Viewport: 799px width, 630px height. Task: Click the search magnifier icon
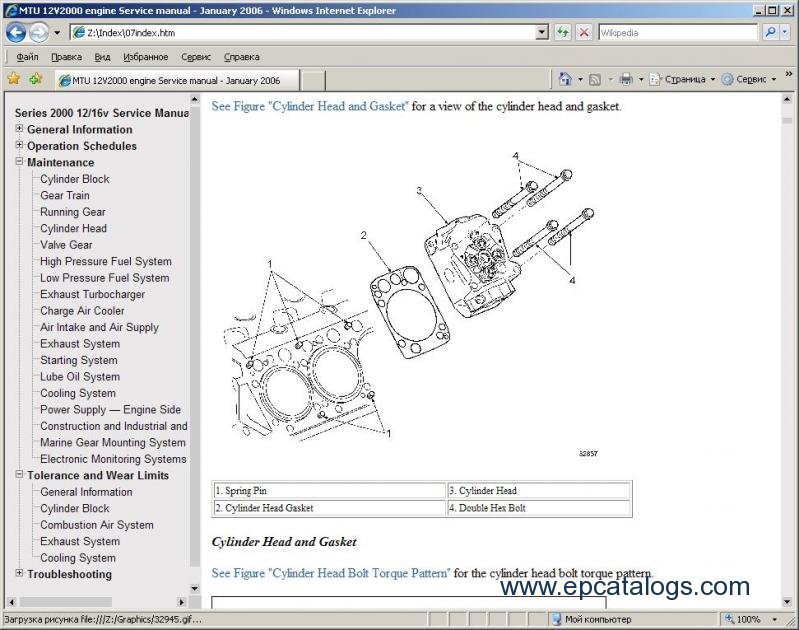tap(770, 32)
